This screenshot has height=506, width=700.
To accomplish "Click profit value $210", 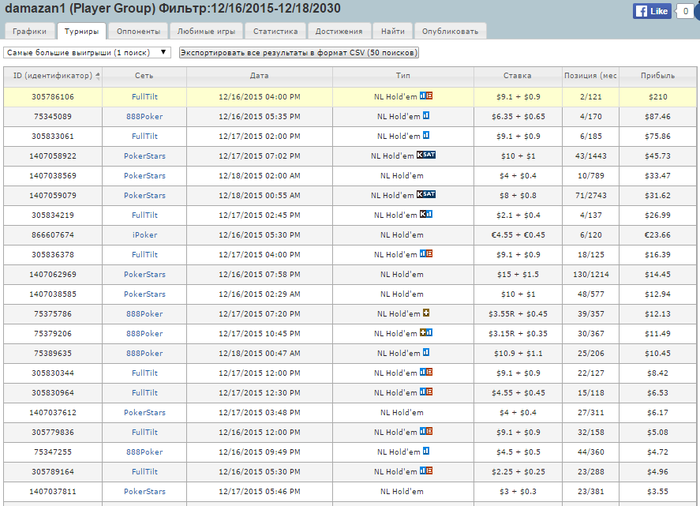I will click(658, 97).
